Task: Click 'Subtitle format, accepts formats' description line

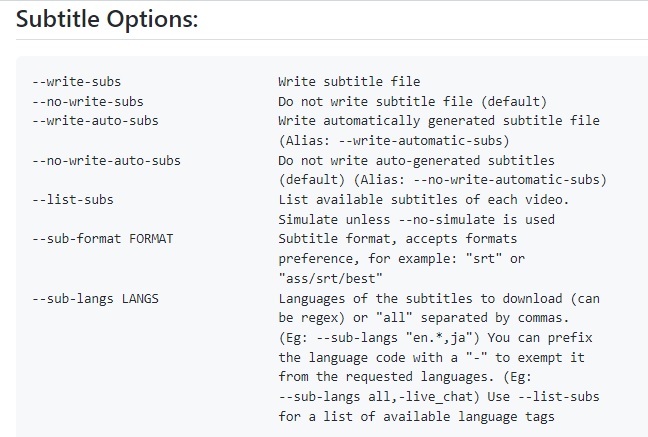Action: 397,239
